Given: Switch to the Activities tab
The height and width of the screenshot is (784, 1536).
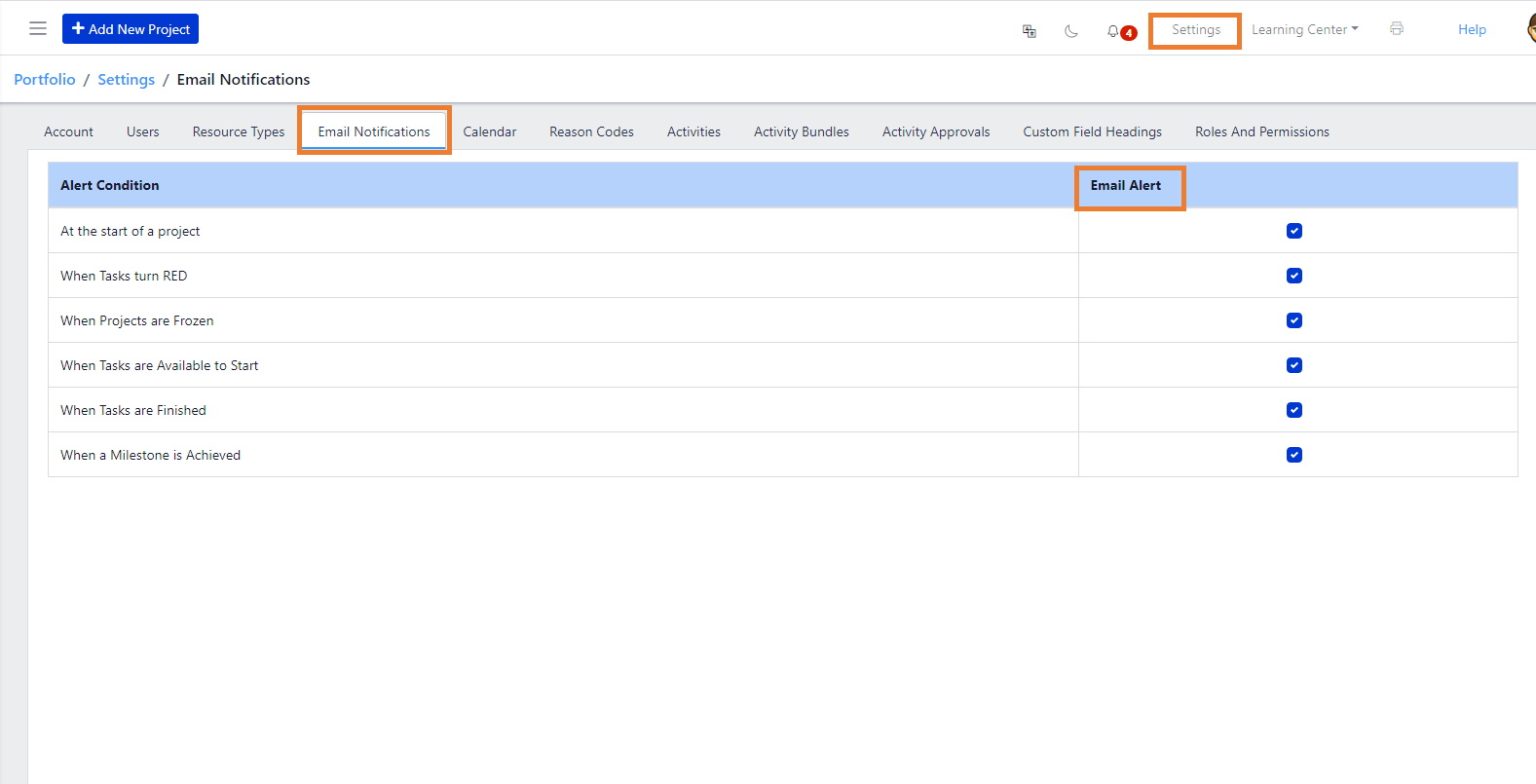Looking at the screenshot, I should coord(694,132).
